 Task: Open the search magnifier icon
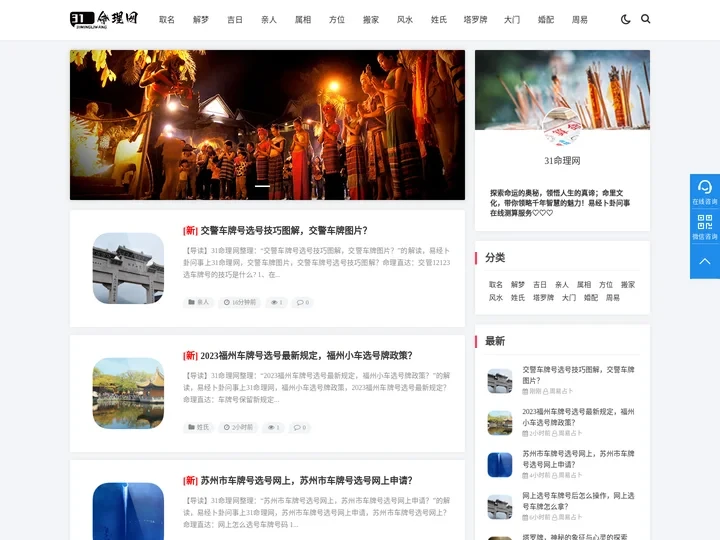[x=646, y=19]
